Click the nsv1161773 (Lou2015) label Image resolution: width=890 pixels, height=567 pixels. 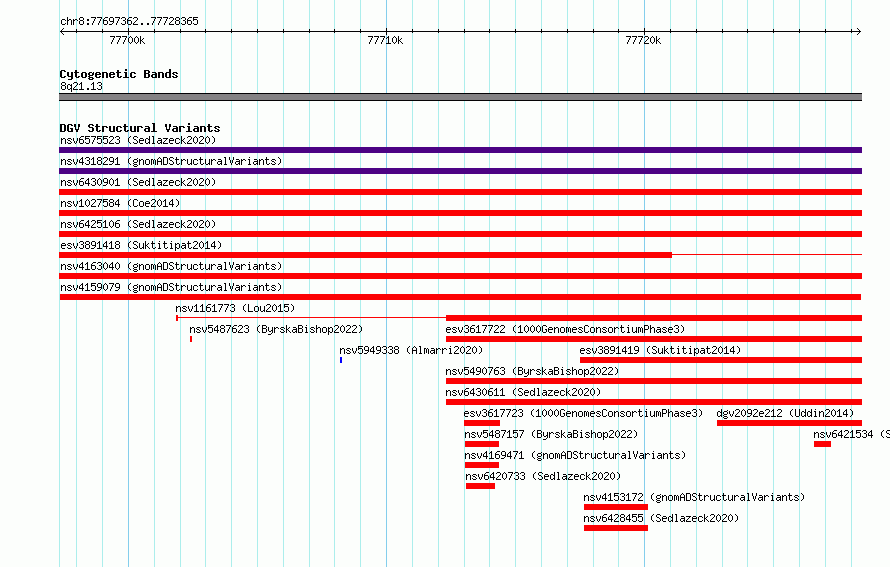tap(235, 308)
